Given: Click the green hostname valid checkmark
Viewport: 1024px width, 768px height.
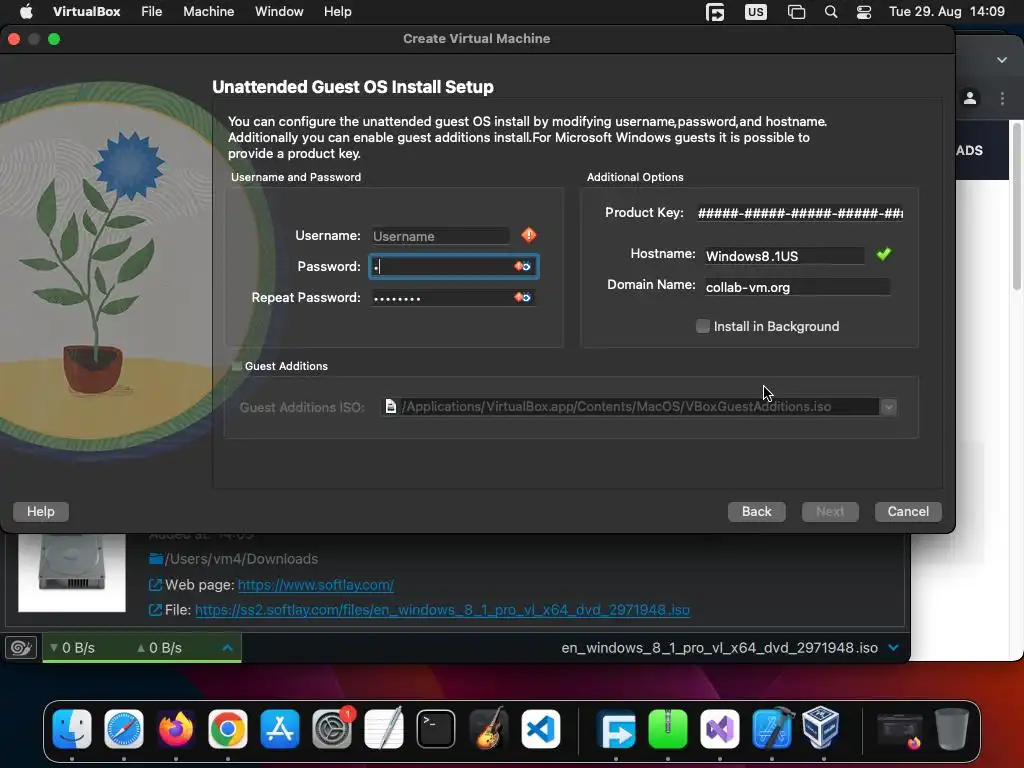Looking at the screenshot, I should pos(884,254).
